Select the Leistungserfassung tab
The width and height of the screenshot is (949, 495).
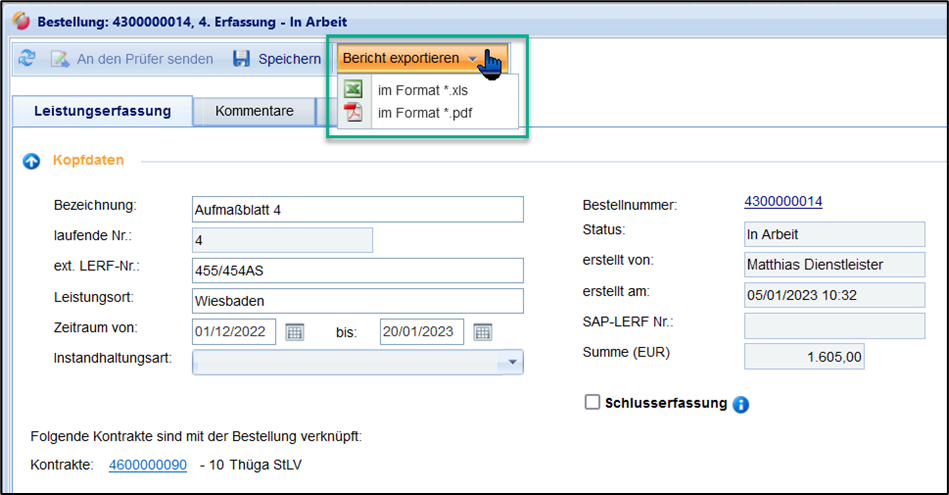(x=102, y=111)
